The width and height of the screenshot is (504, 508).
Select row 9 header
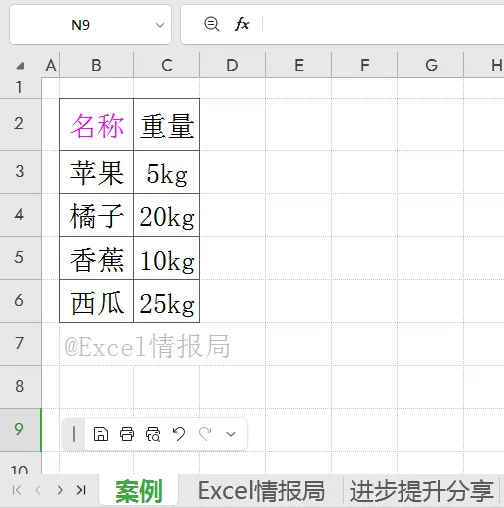[20, 430]
